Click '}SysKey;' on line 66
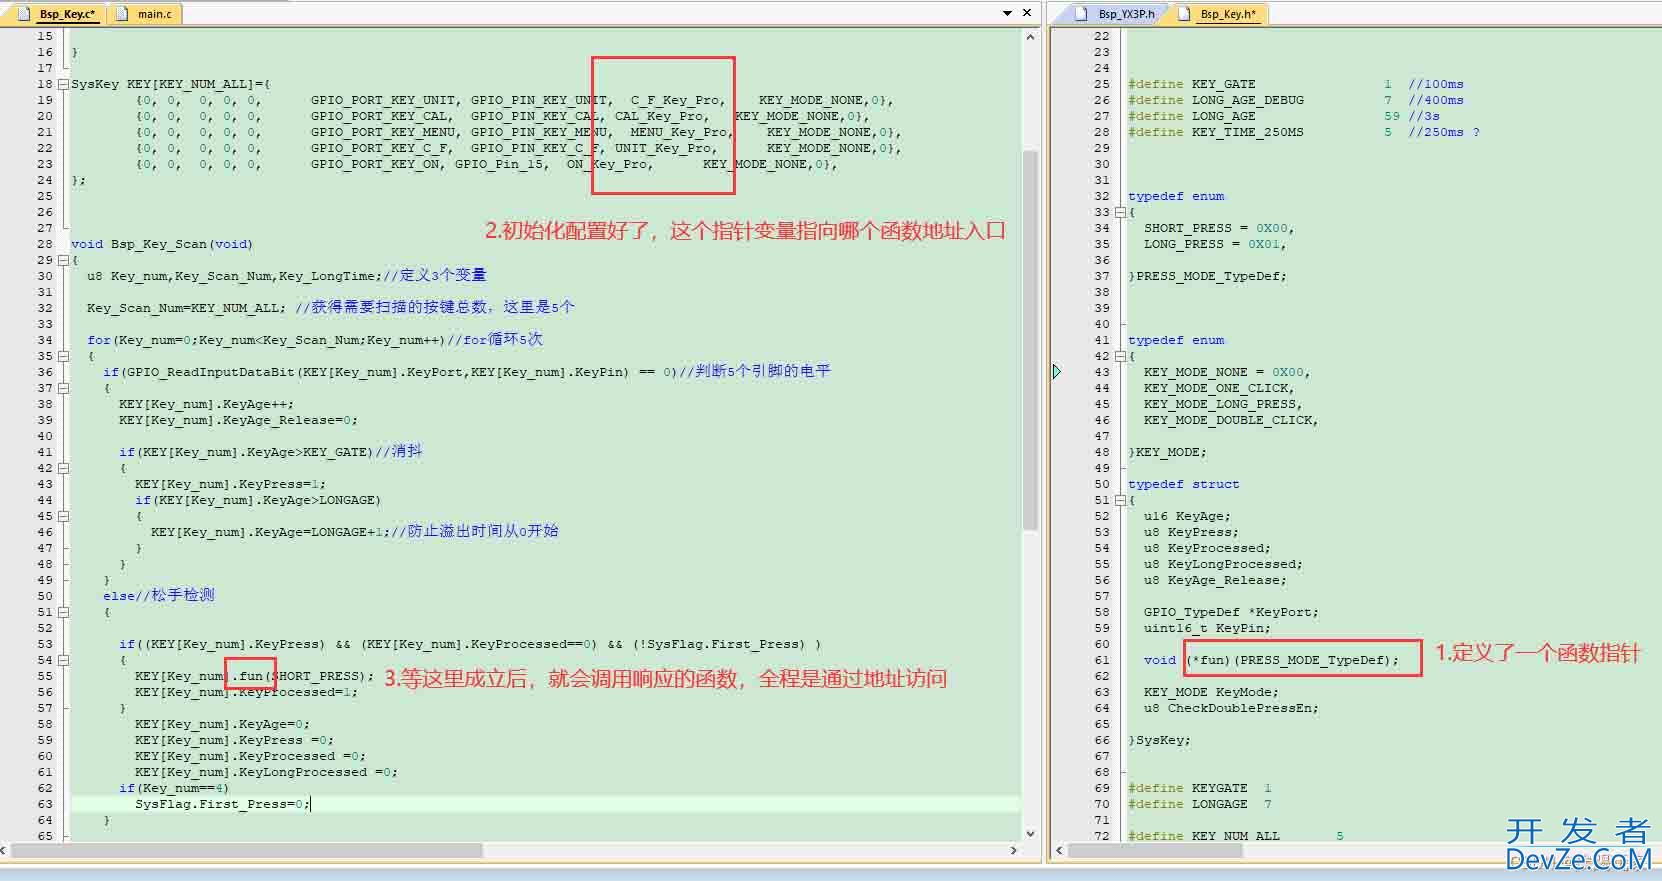The height and width of the screenshot is (881, 1662). pos(1160,740)
